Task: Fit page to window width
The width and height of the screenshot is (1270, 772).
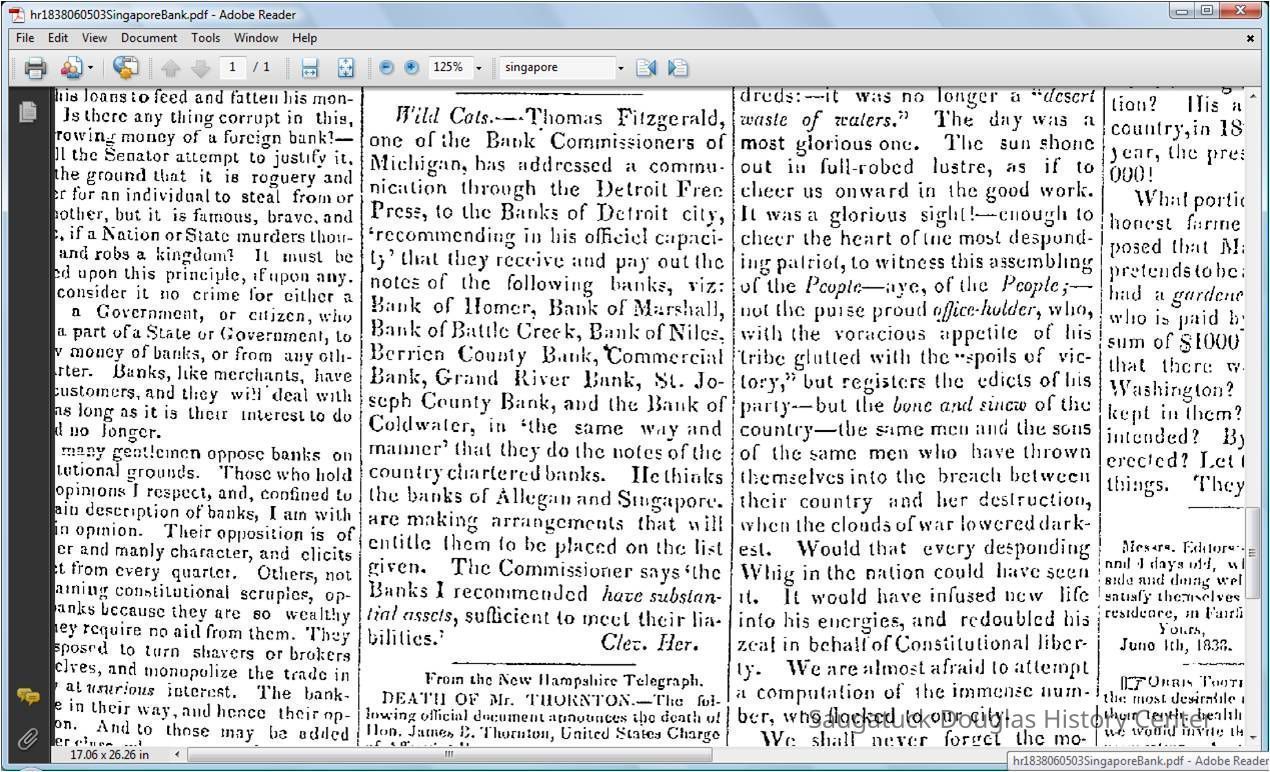Action: click(310, 68)
